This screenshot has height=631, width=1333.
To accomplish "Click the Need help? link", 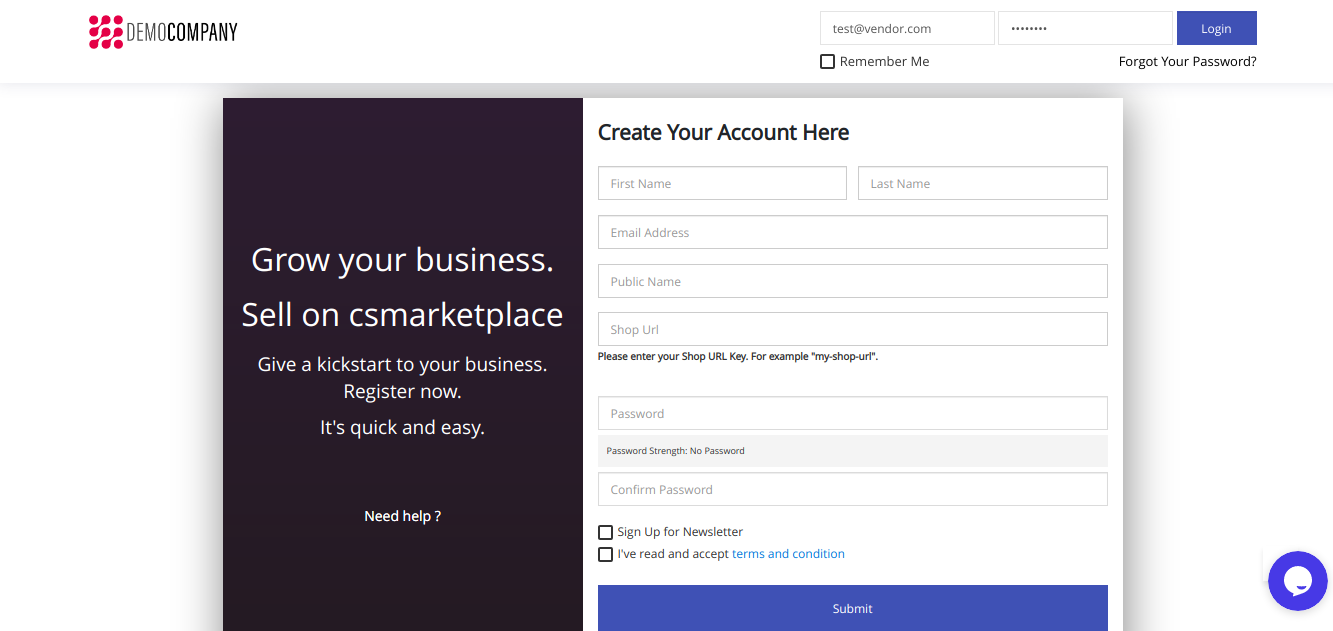I will [402, 516].
